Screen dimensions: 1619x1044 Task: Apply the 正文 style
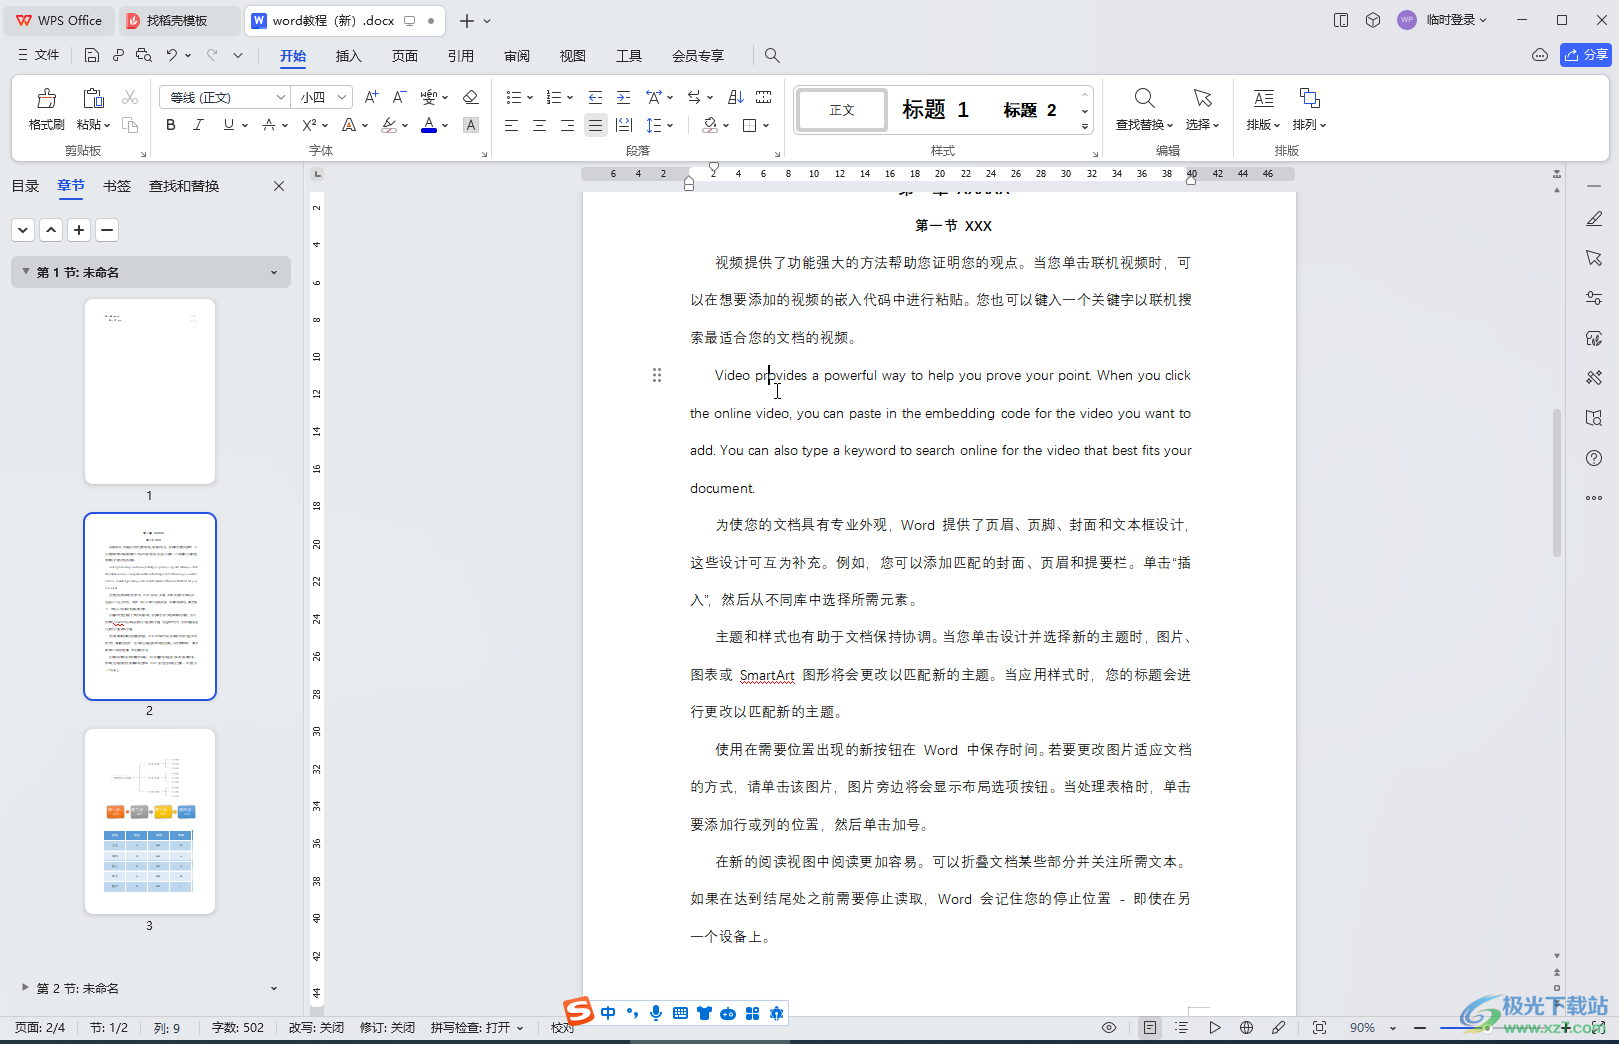click(x=842, y=110)
